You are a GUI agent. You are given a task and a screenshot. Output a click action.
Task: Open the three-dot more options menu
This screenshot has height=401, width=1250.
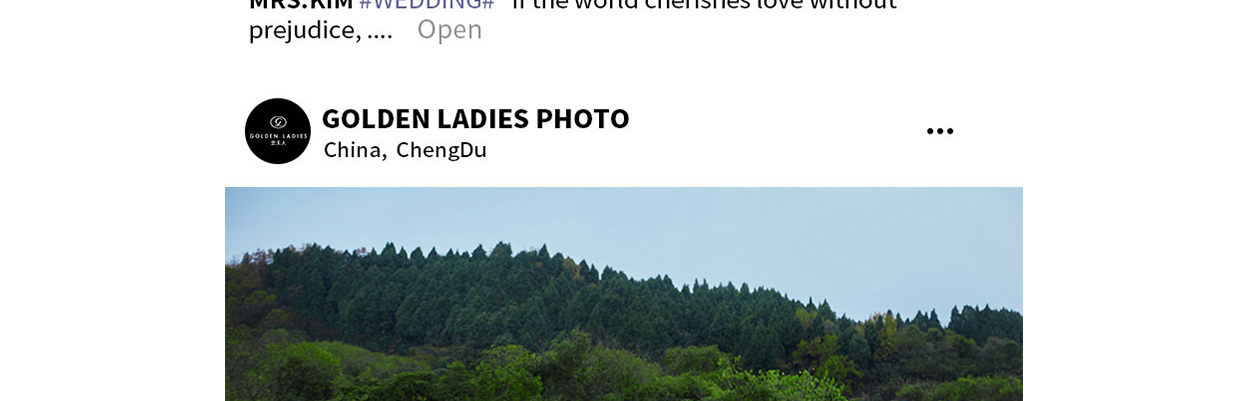click(x=939, y=131)
